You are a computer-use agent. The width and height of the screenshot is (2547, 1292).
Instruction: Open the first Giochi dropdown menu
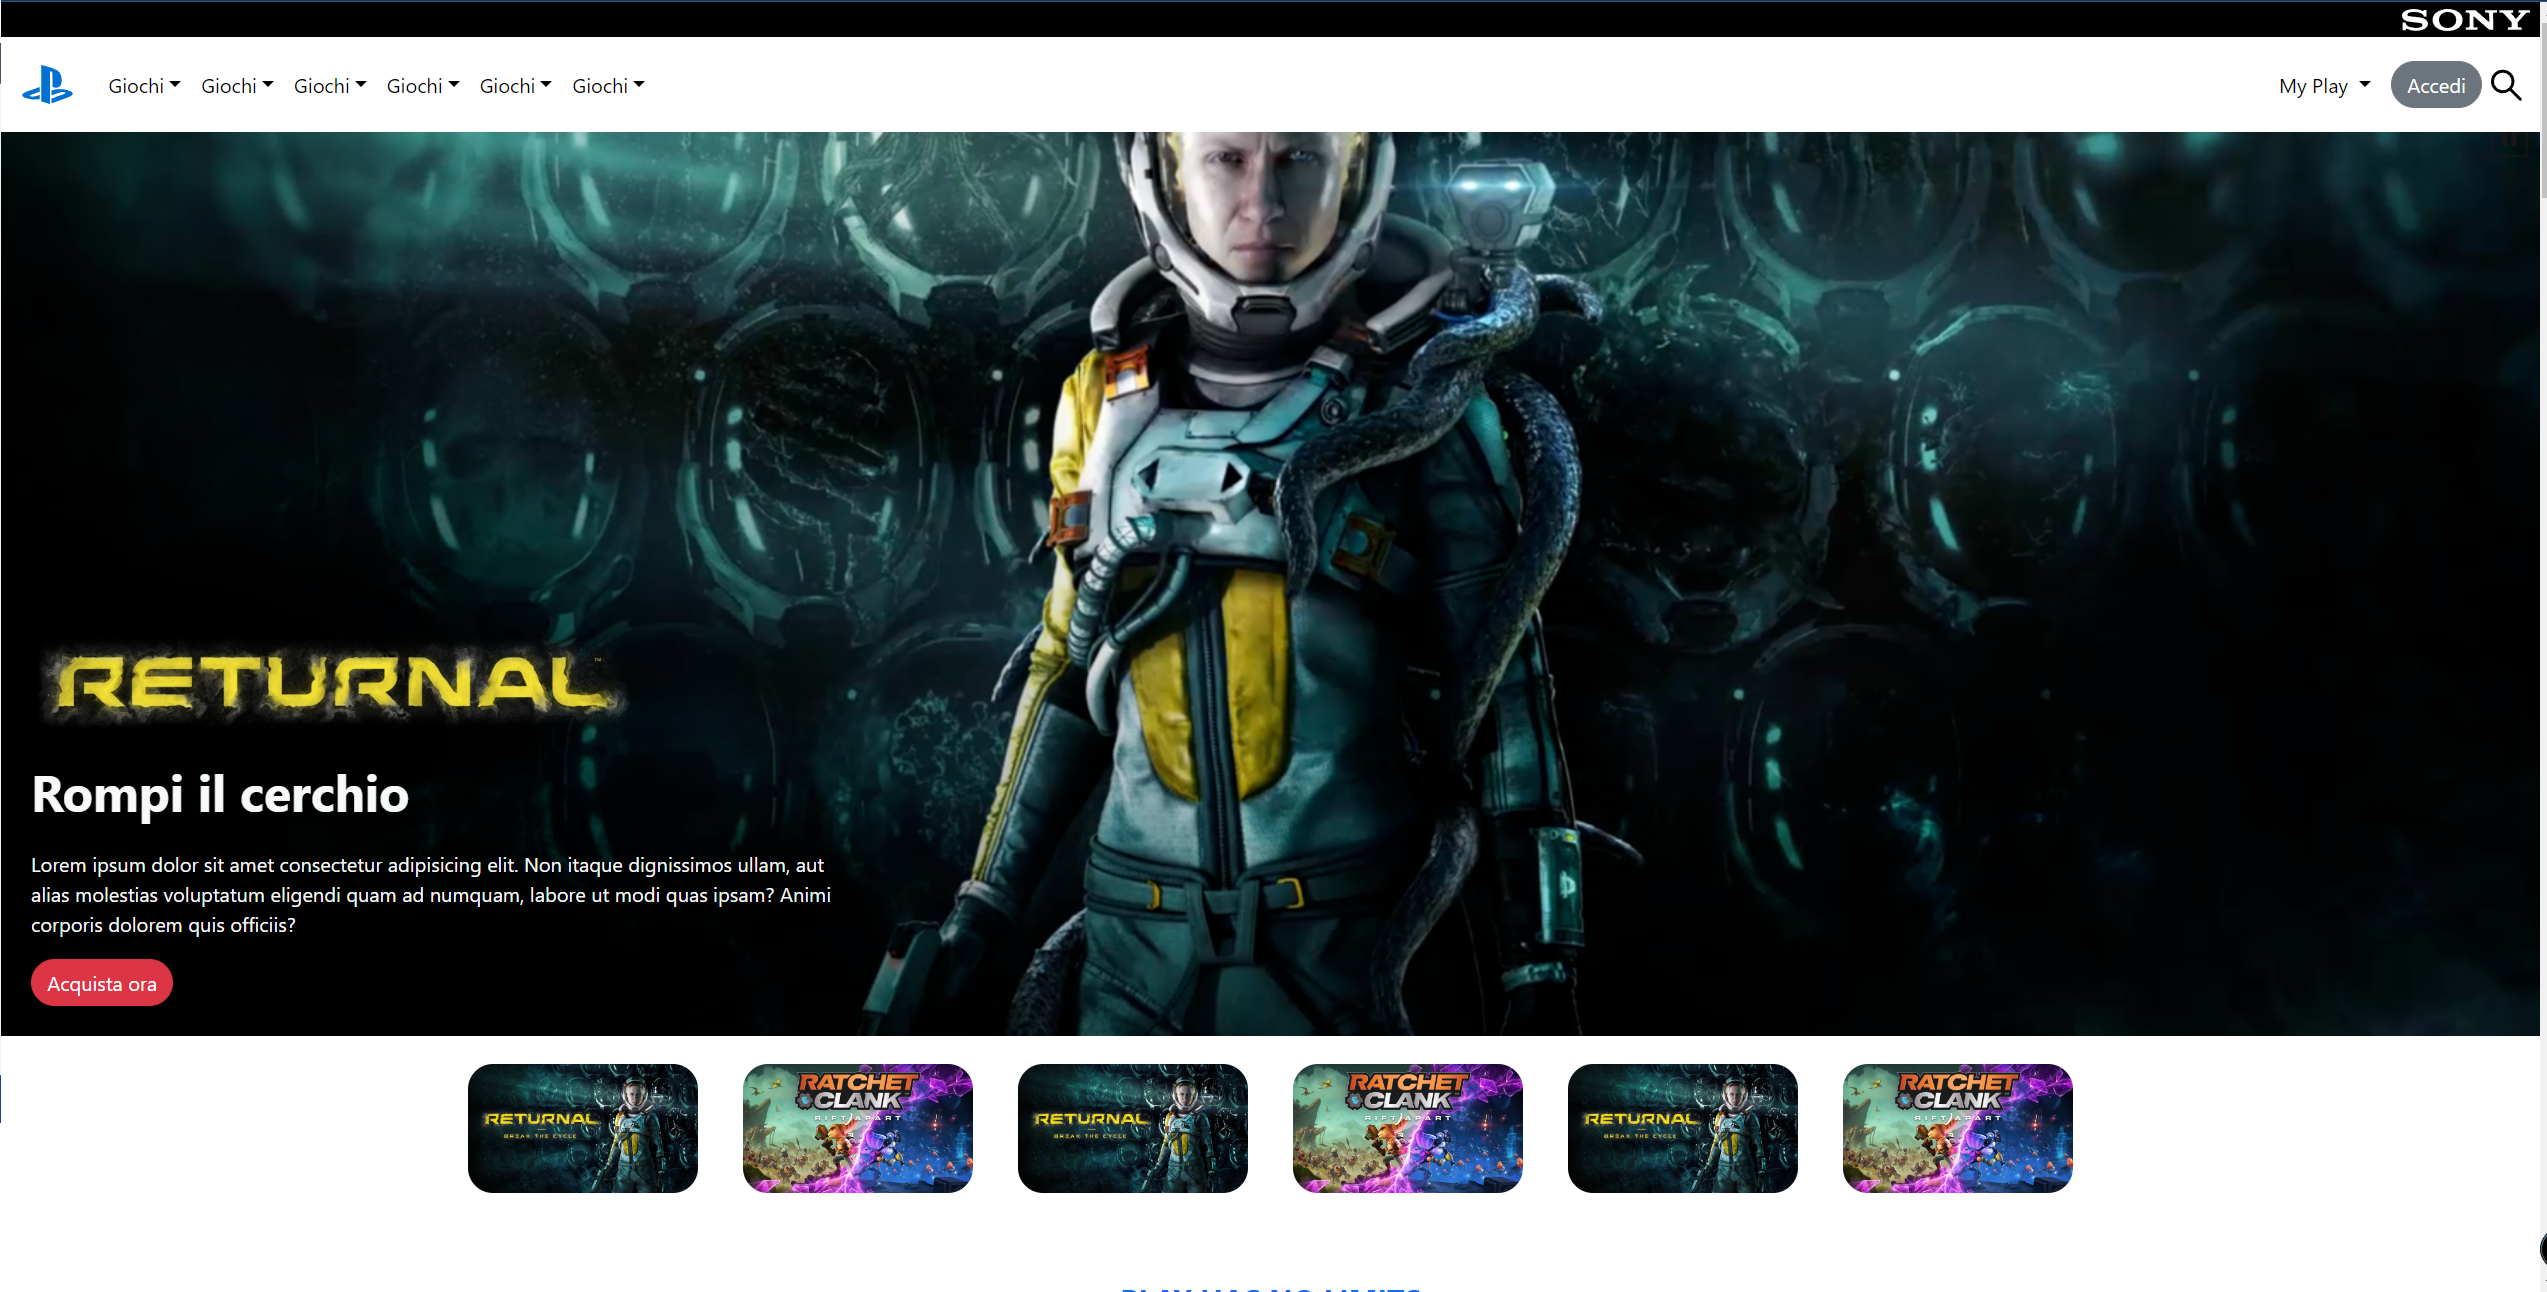click(144, 86)
